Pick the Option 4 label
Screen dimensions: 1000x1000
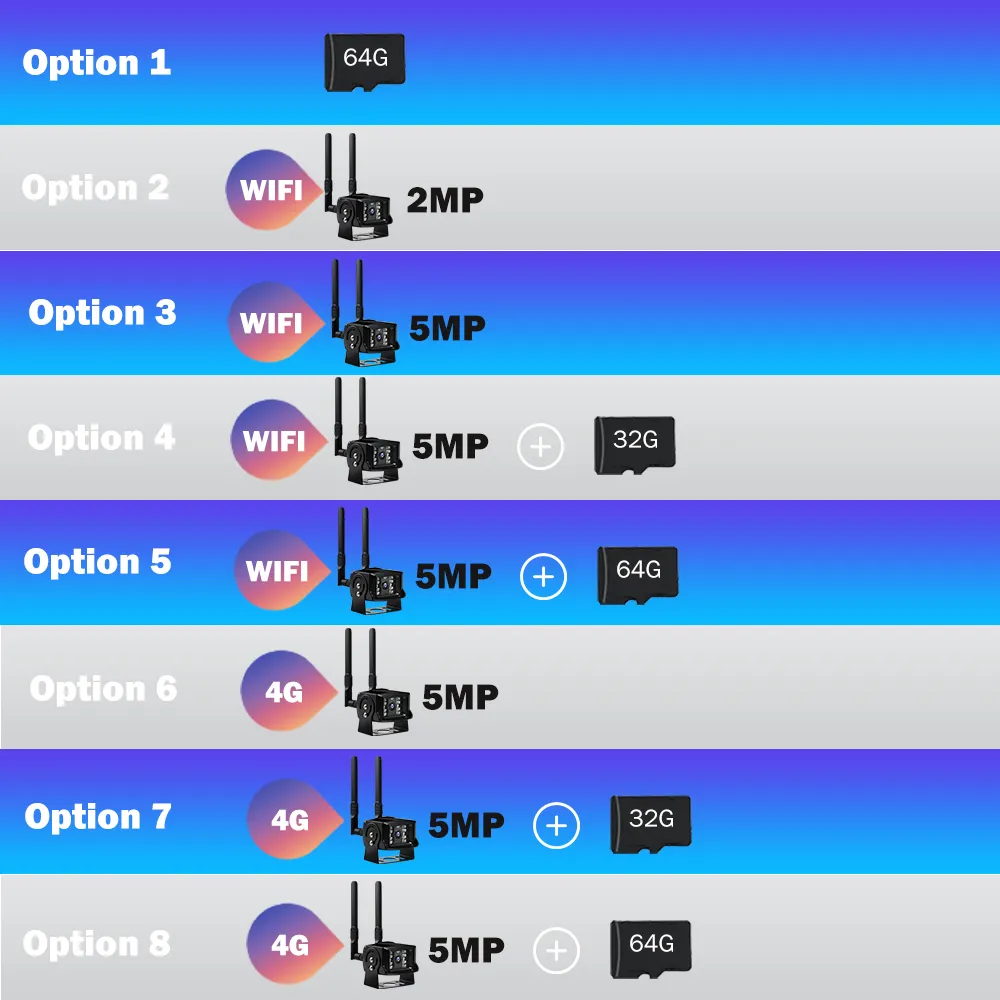[x=101, y=438]
